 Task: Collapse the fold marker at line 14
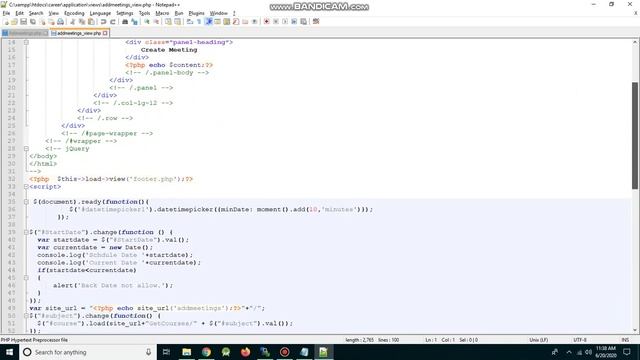tap(26, 42)
